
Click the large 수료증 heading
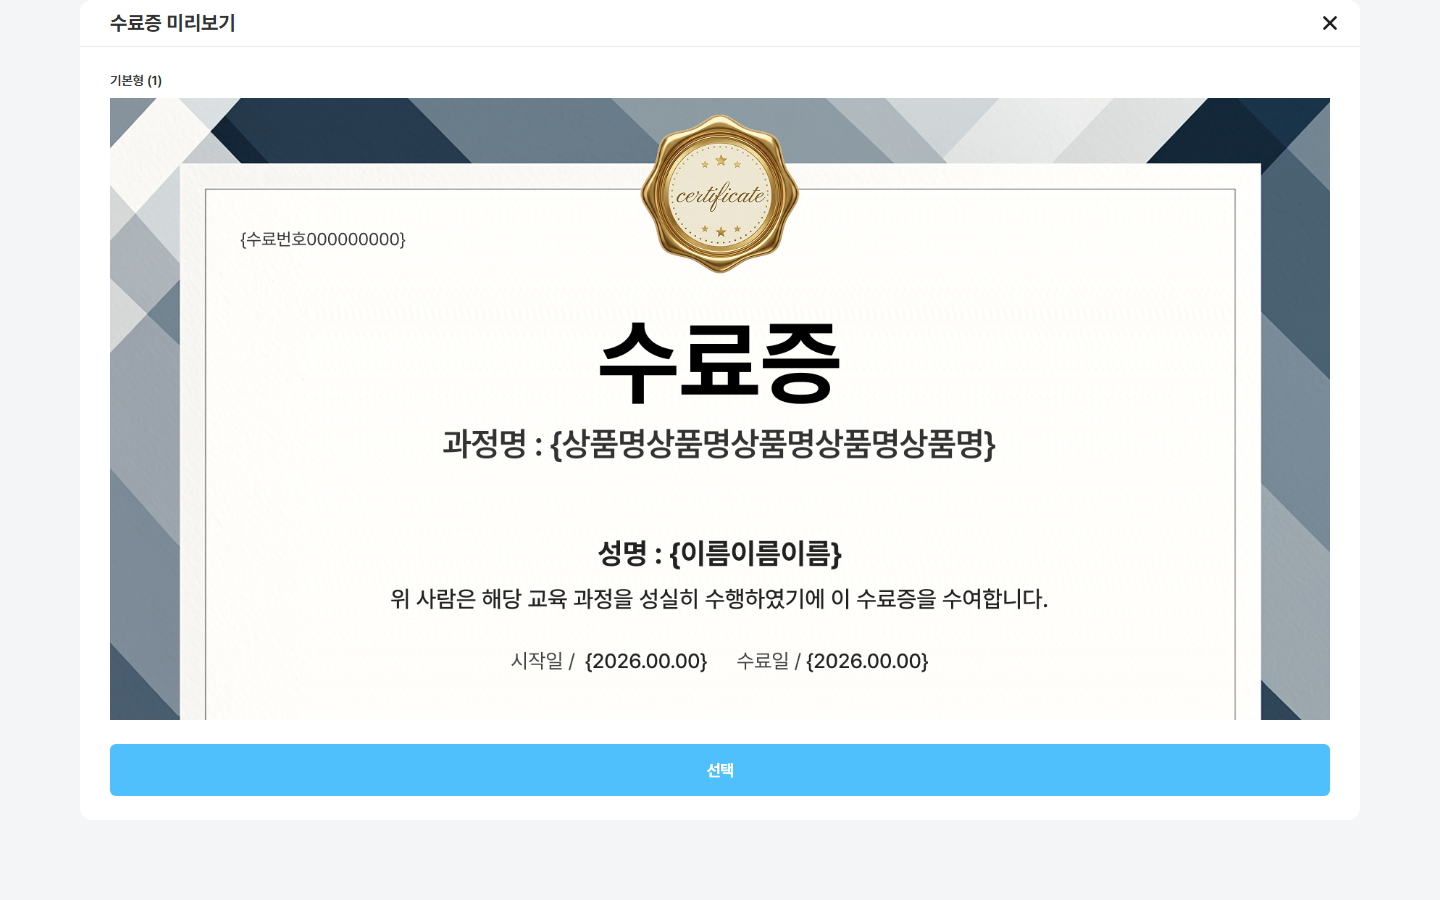720,363
